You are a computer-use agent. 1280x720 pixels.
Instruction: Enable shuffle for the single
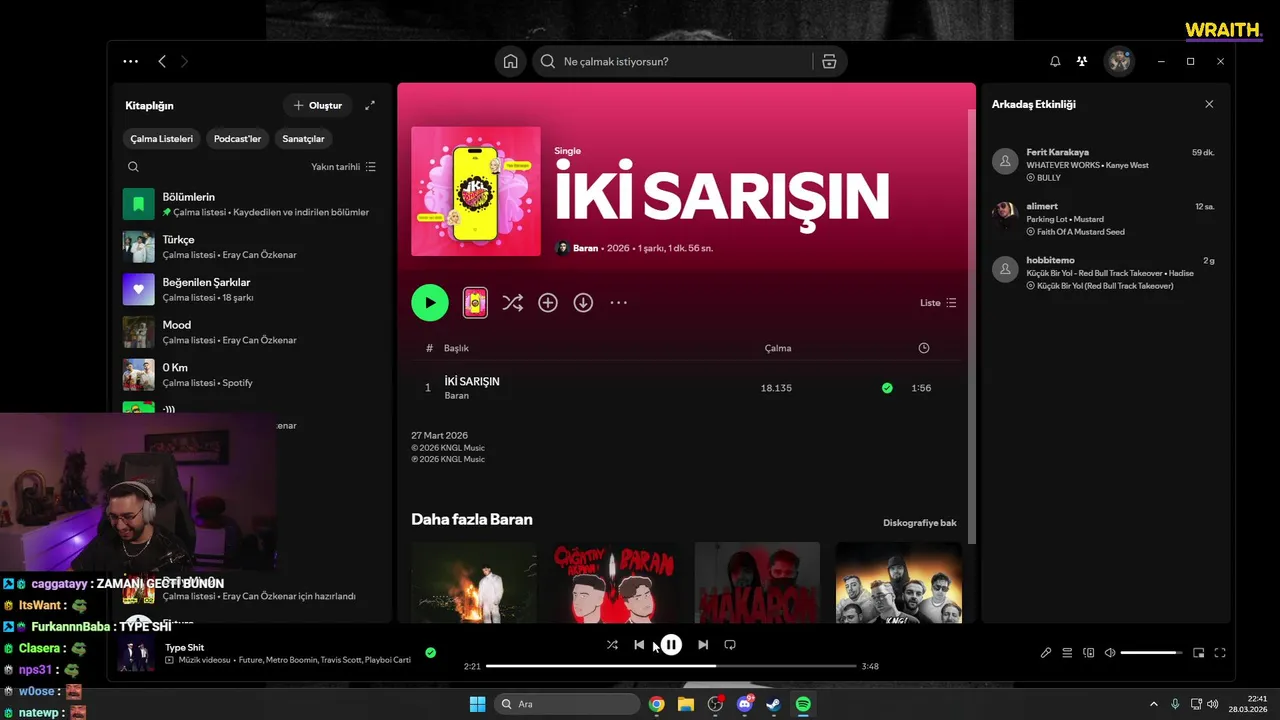pyautogui.click(x=512, y=303)
